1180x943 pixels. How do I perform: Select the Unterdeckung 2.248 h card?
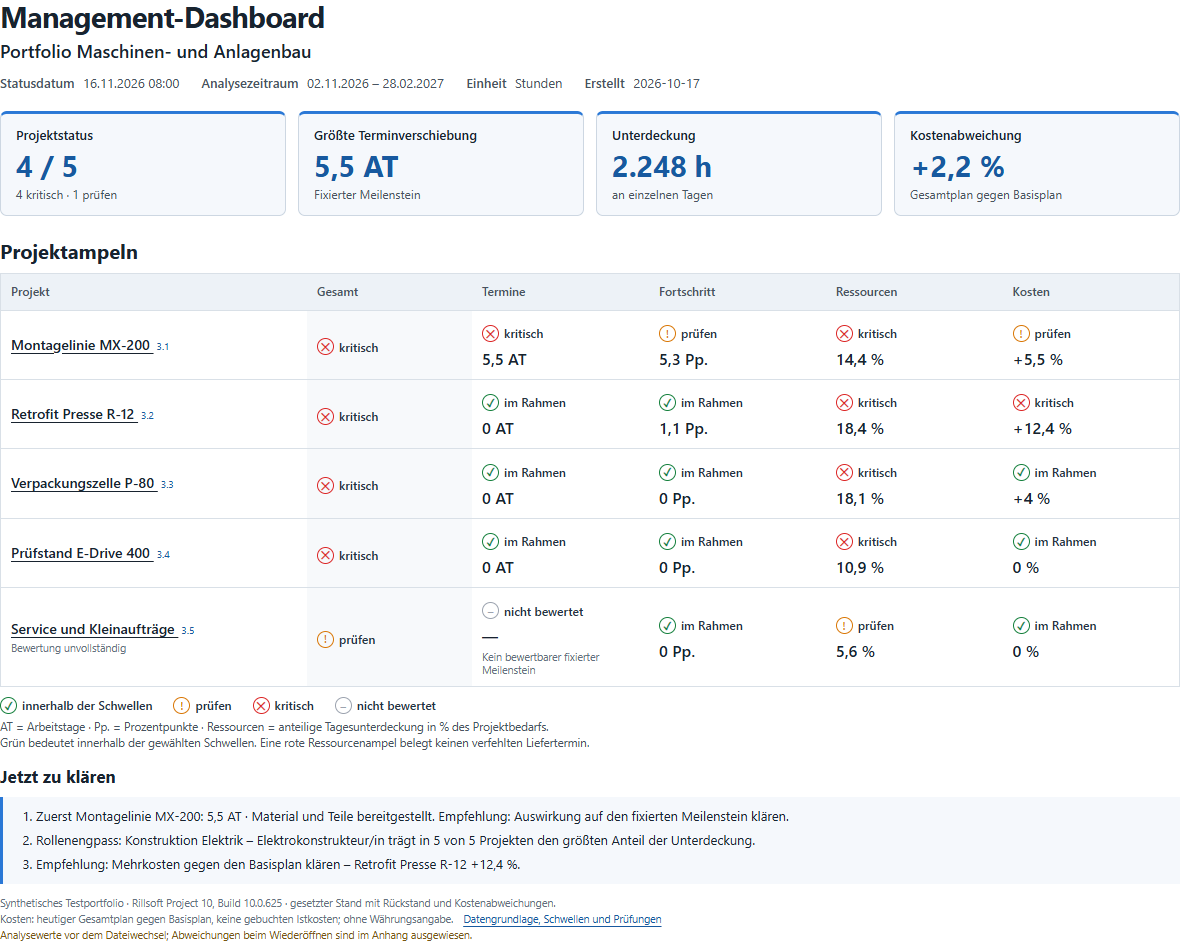point(739,163)
